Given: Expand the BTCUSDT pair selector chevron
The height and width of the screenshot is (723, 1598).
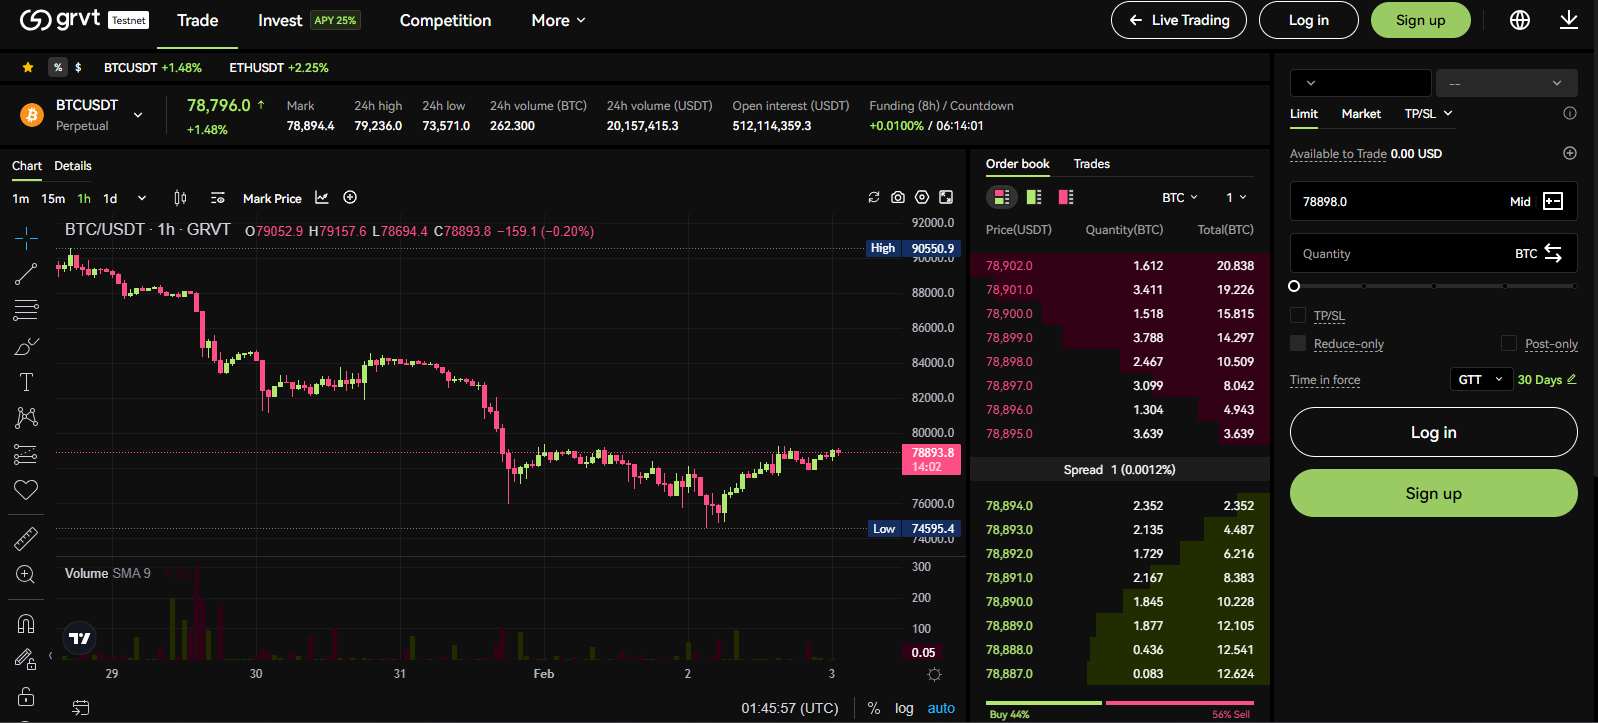Looking at the screenshot, I should [x=138, y=115].
